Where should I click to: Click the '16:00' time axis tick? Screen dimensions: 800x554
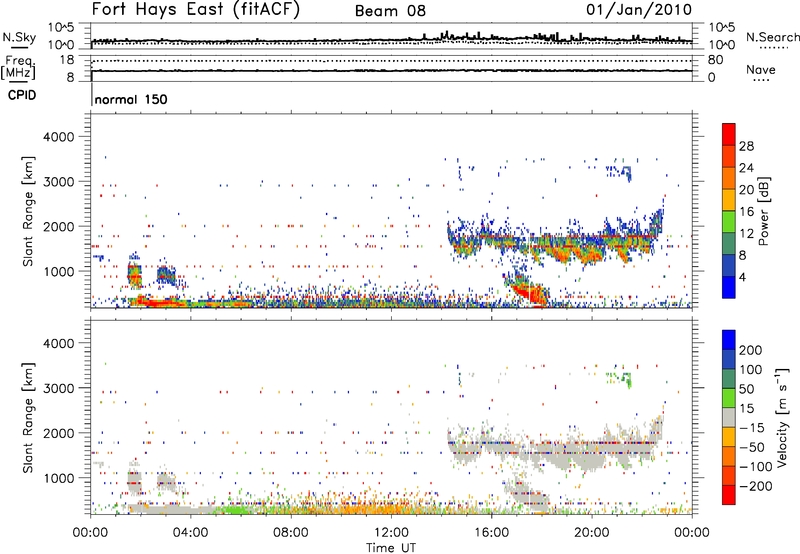coord(491,533)
